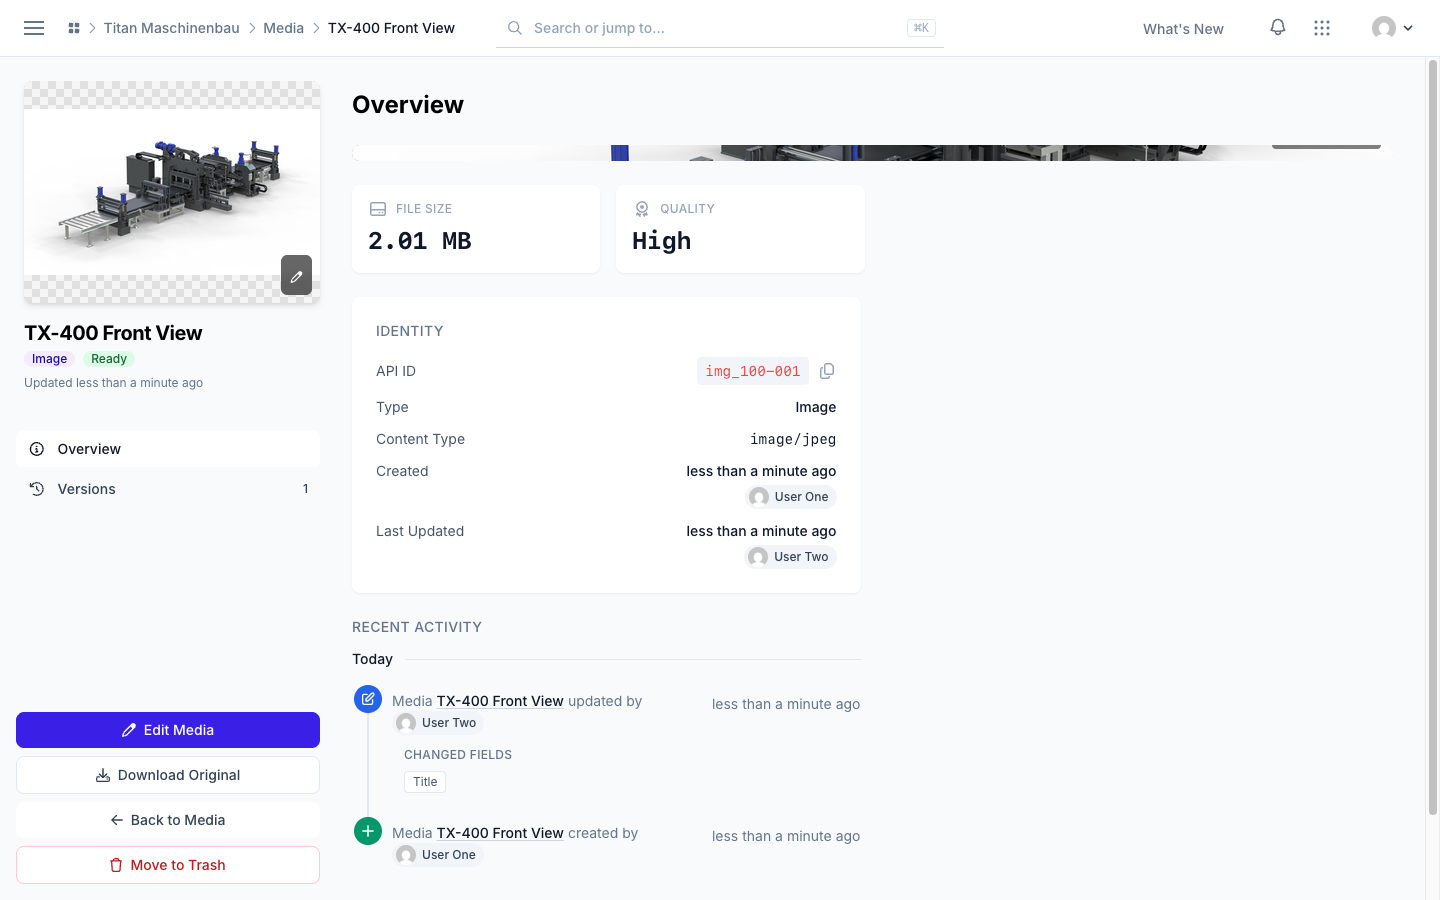Open the hamburger navigation menu

34,28
